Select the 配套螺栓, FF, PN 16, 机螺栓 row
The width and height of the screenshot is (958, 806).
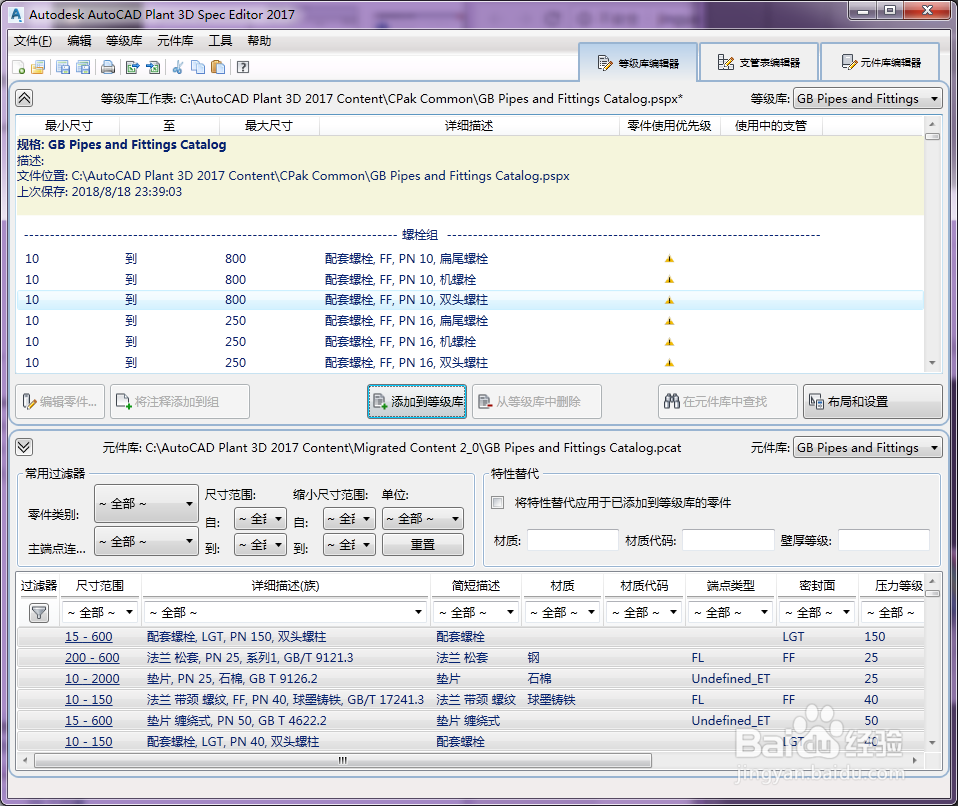pos(470,342)
